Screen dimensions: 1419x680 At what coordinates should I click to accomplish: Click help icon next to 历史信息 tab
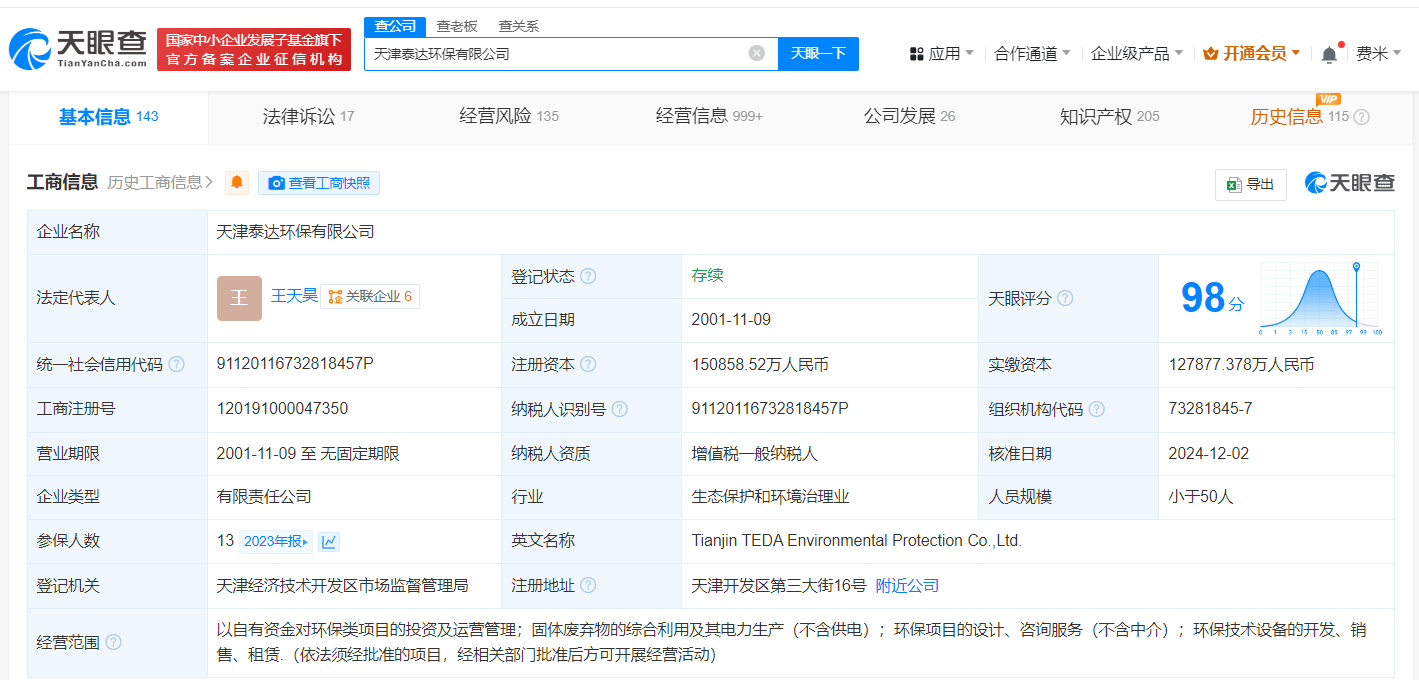point(1361,117)
